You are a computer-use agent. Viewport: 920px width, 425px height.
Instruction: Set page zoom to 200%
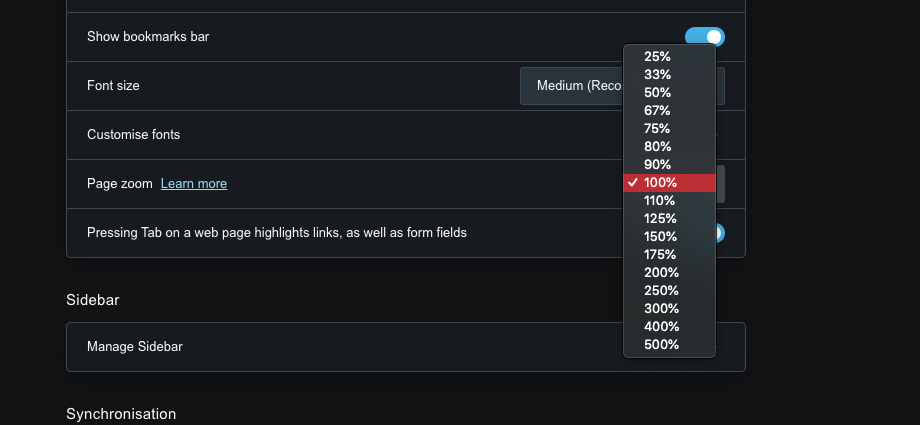tap(661, 273)
